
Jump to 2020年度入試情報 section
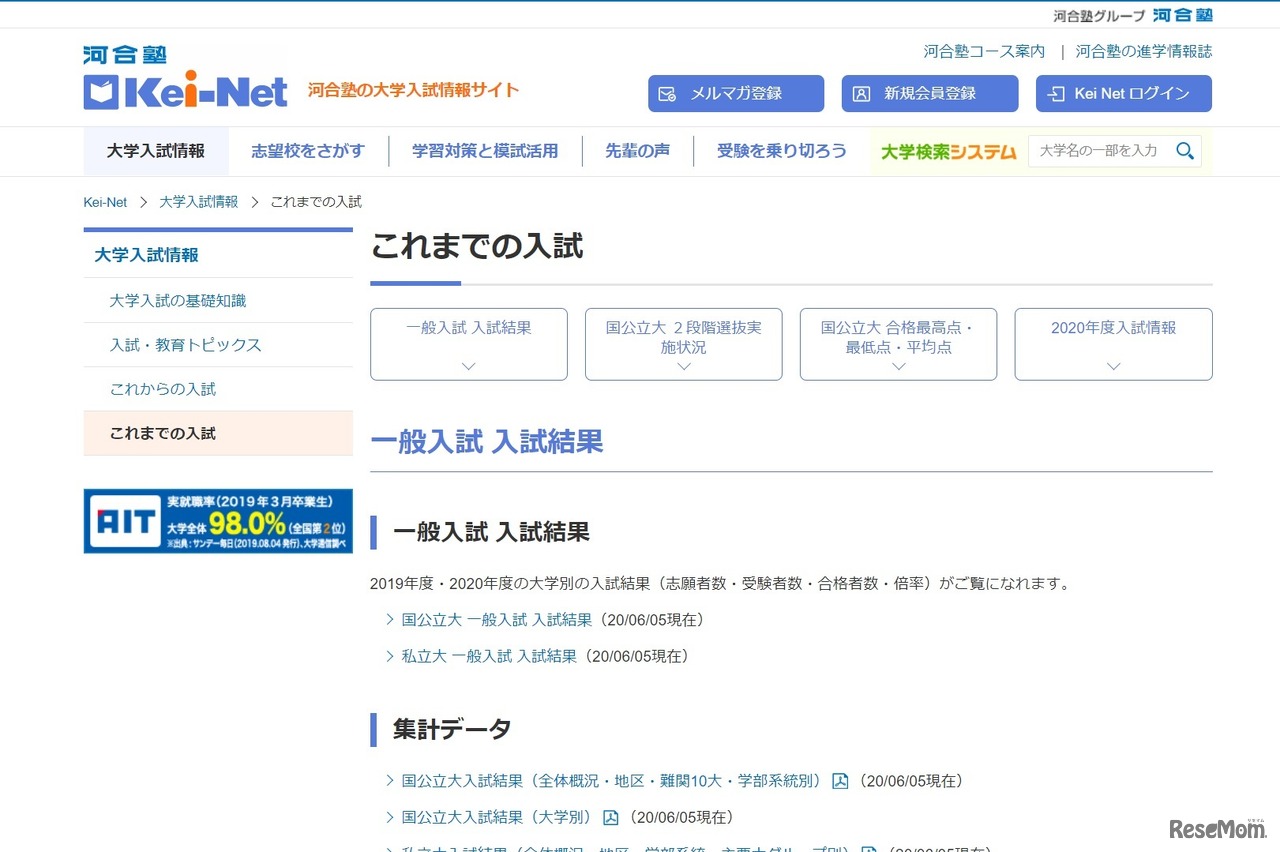click(x=1113, y=344)
